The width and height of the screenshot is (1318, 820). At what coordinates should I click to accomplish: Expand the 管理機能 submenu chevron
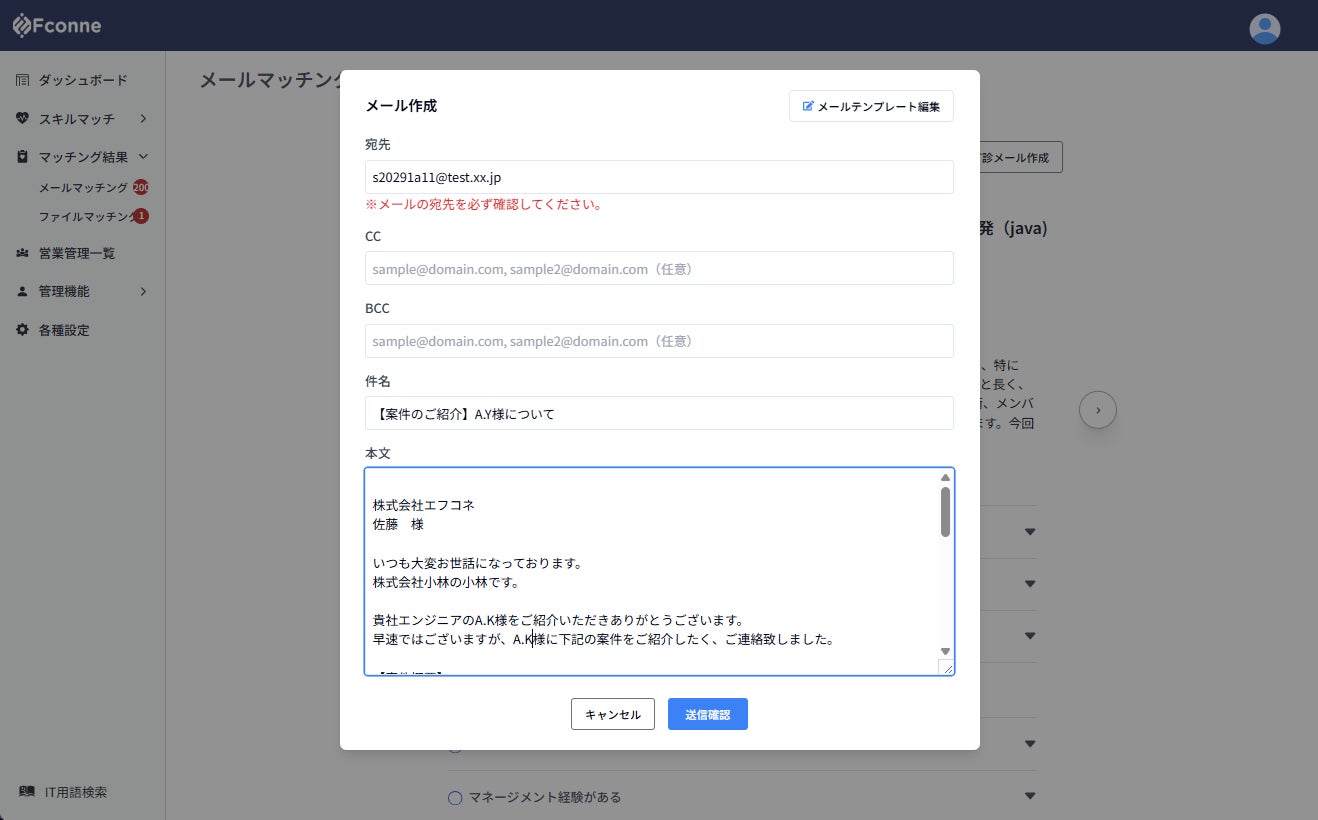143,291
